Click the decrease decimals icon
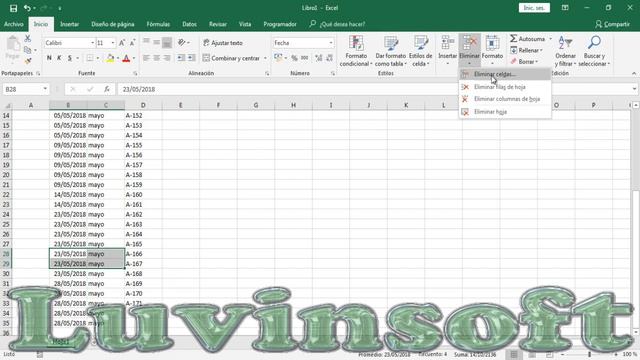The image size is (640, 360). pyautogui.click(x=329, y=58)
